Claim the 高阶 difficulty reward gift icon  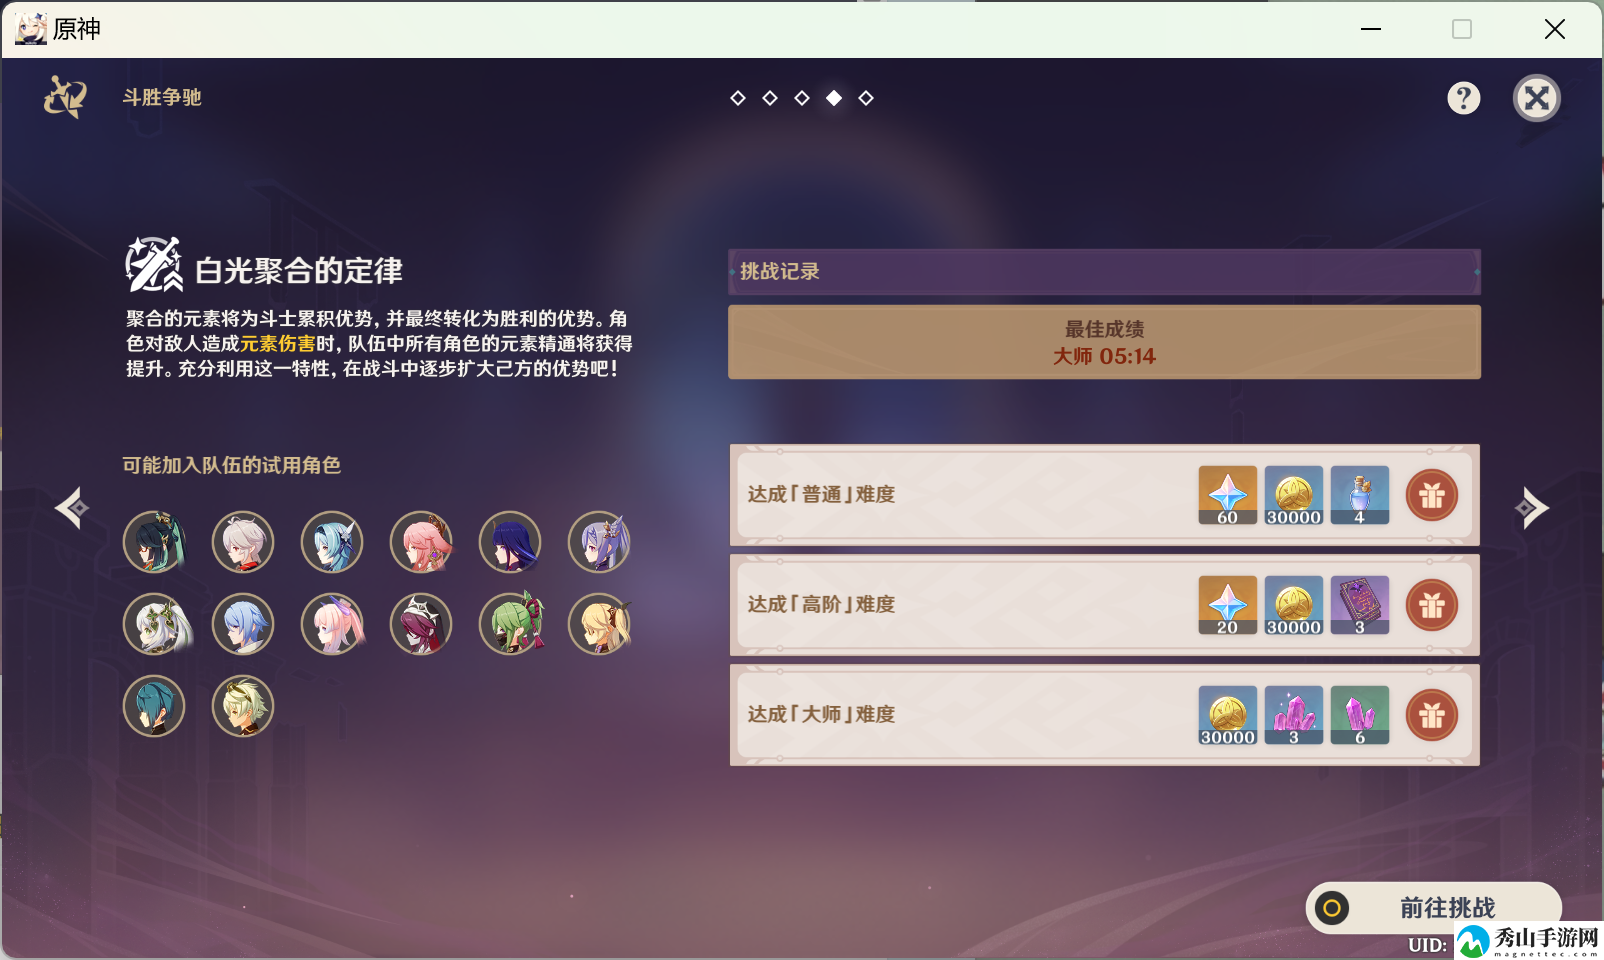coord(1432,605)
